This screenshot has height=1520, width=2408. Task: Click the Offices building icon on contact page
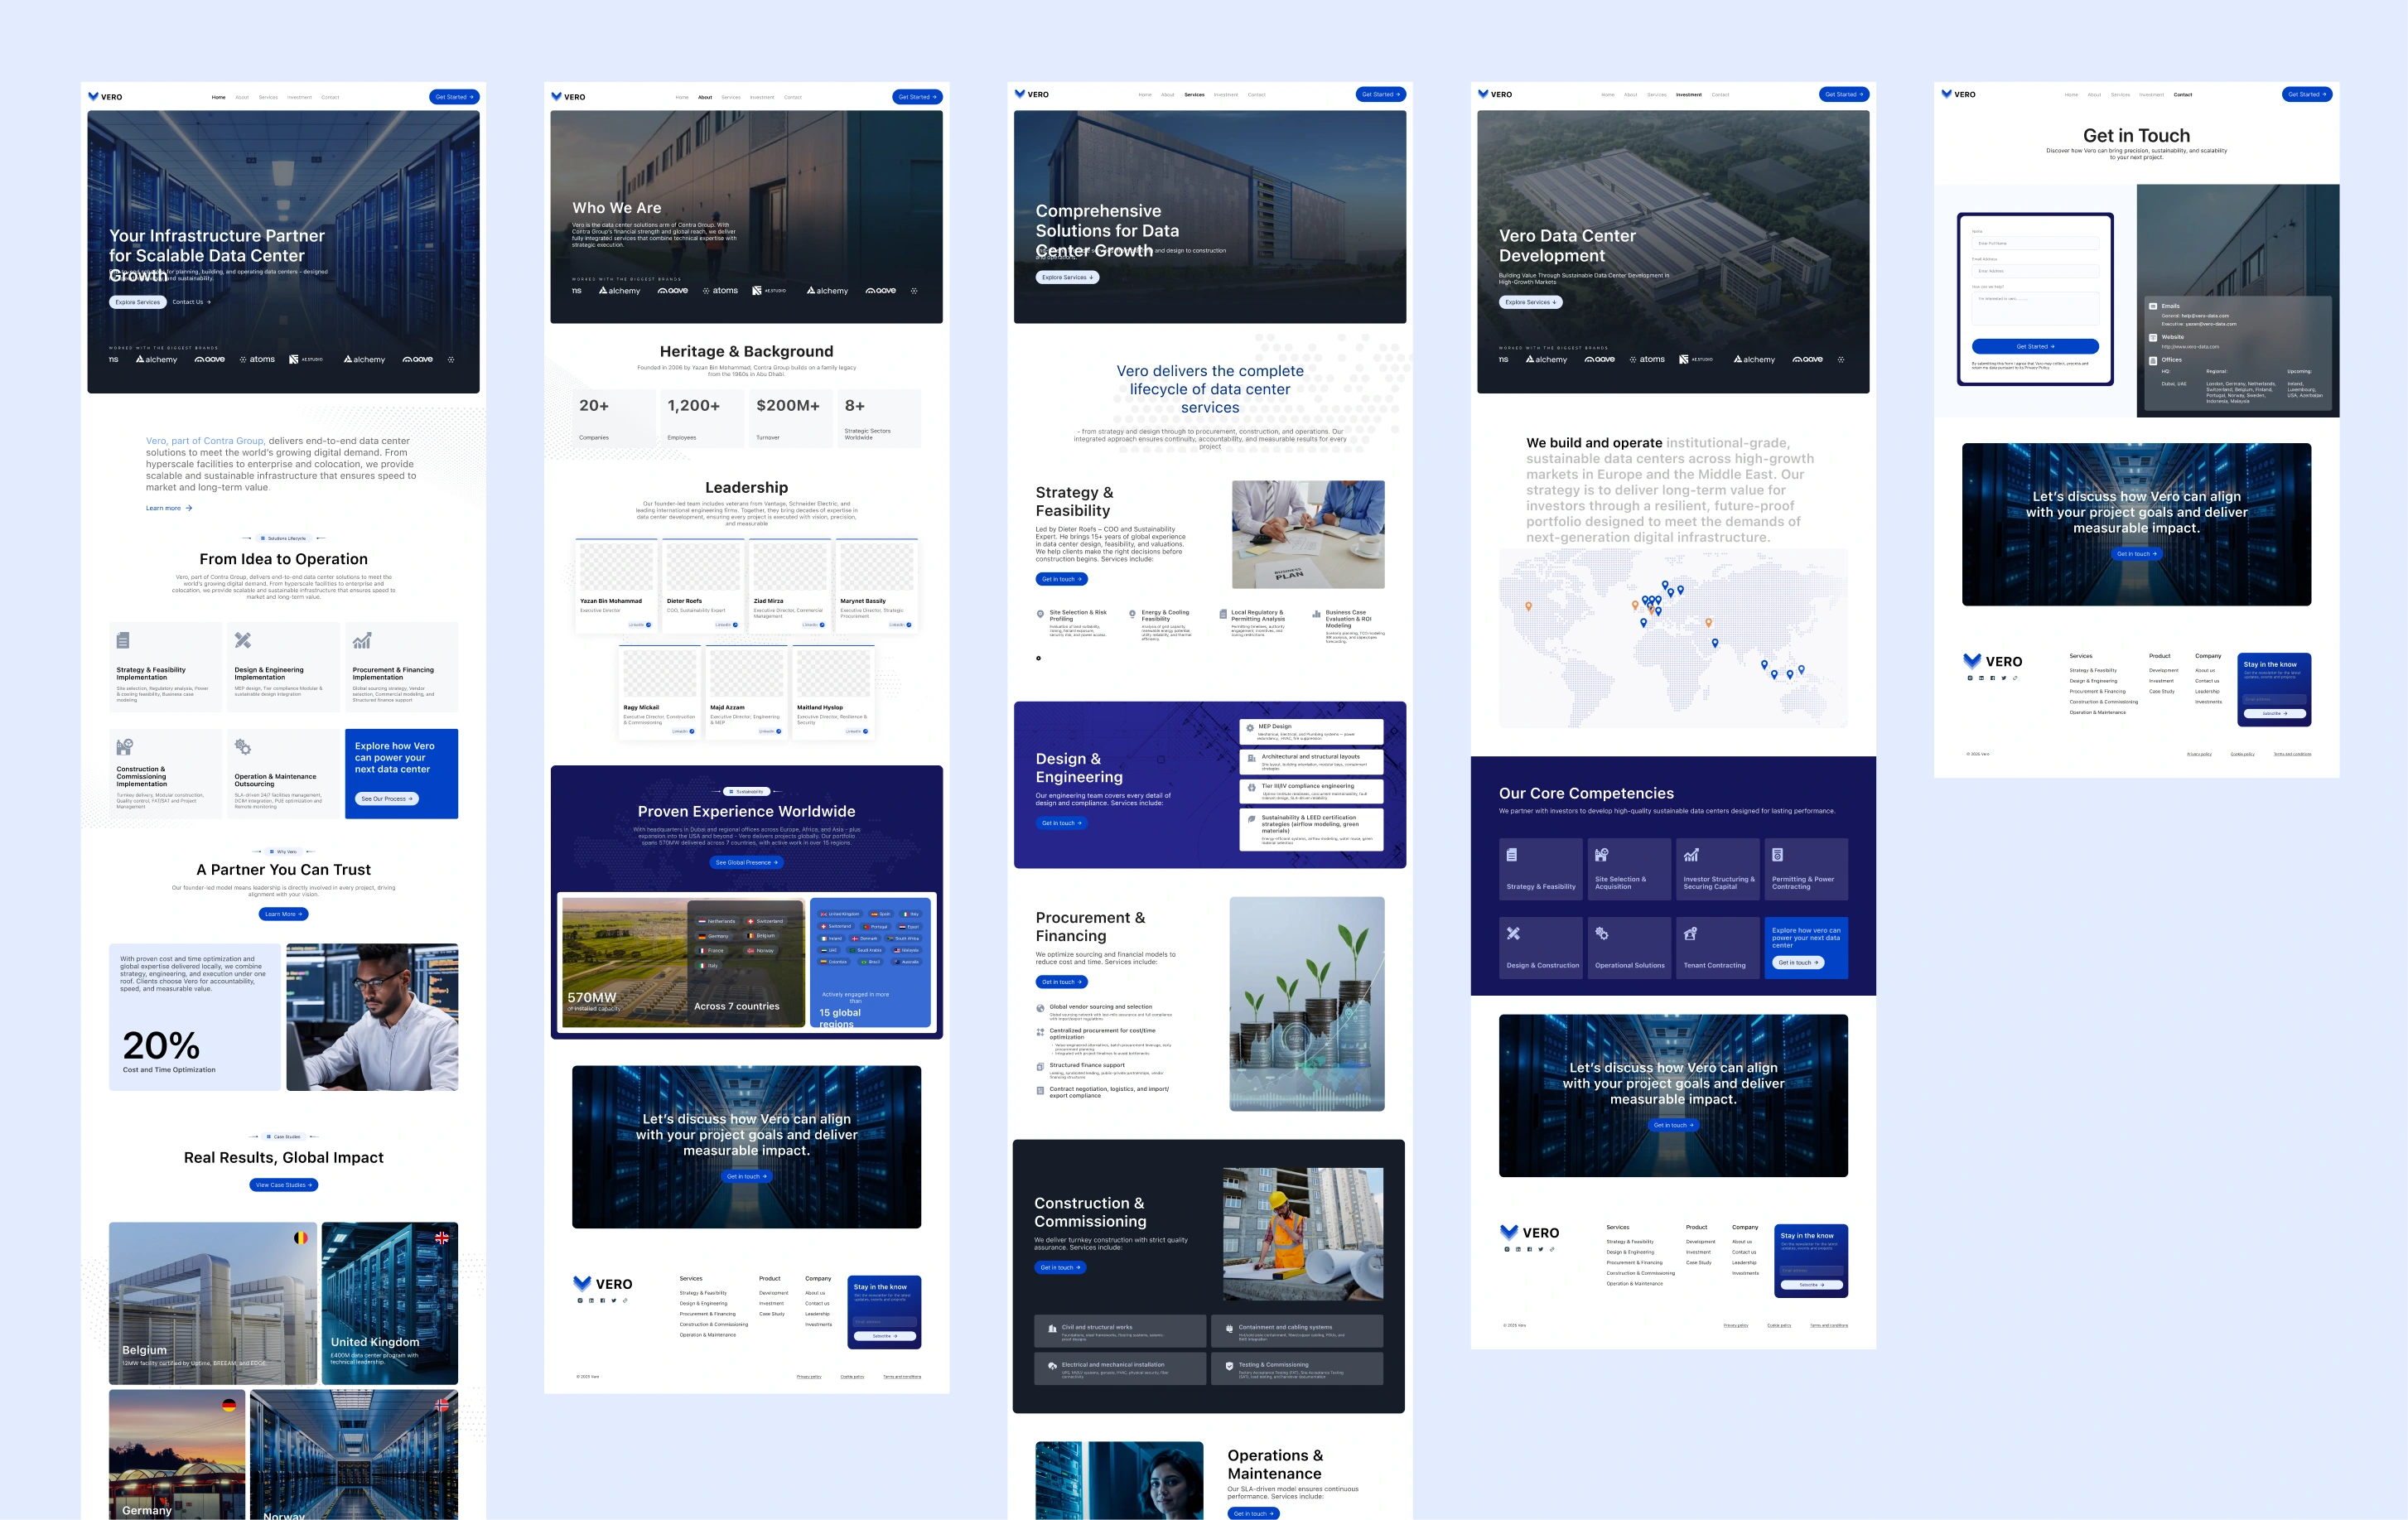click(2153, 360)
